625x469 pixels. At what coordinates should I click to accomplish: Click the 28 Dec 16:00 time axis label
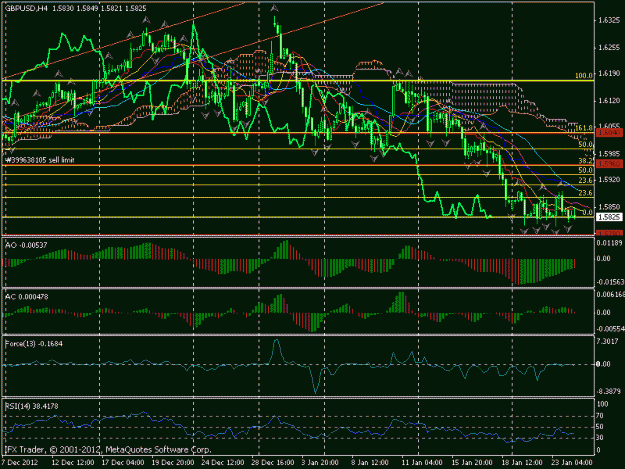[272, 463]
